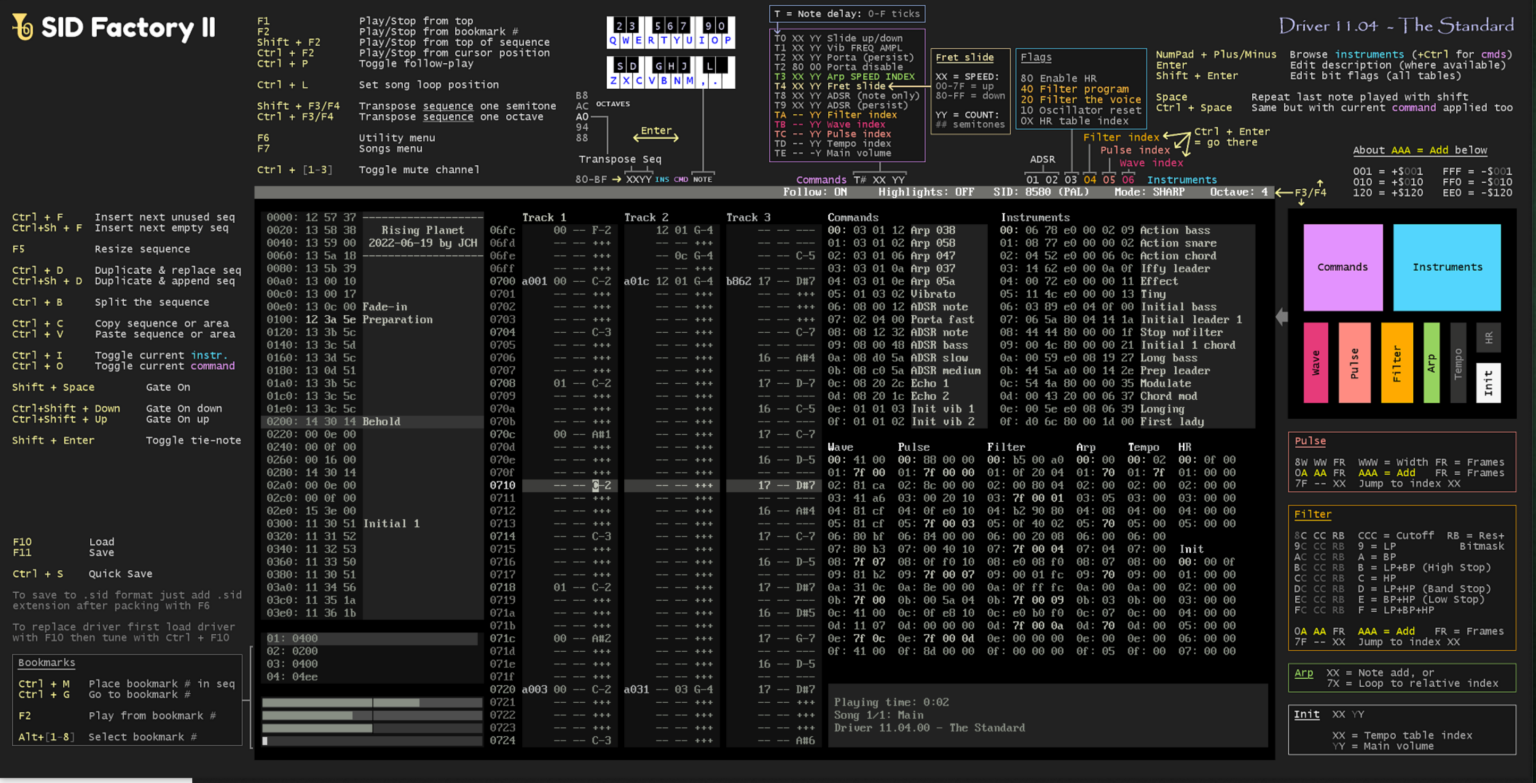Click sequence a003 in Track 1
Image resolution: width=1536 pixels, height=783 pixels.
[534, 690]
